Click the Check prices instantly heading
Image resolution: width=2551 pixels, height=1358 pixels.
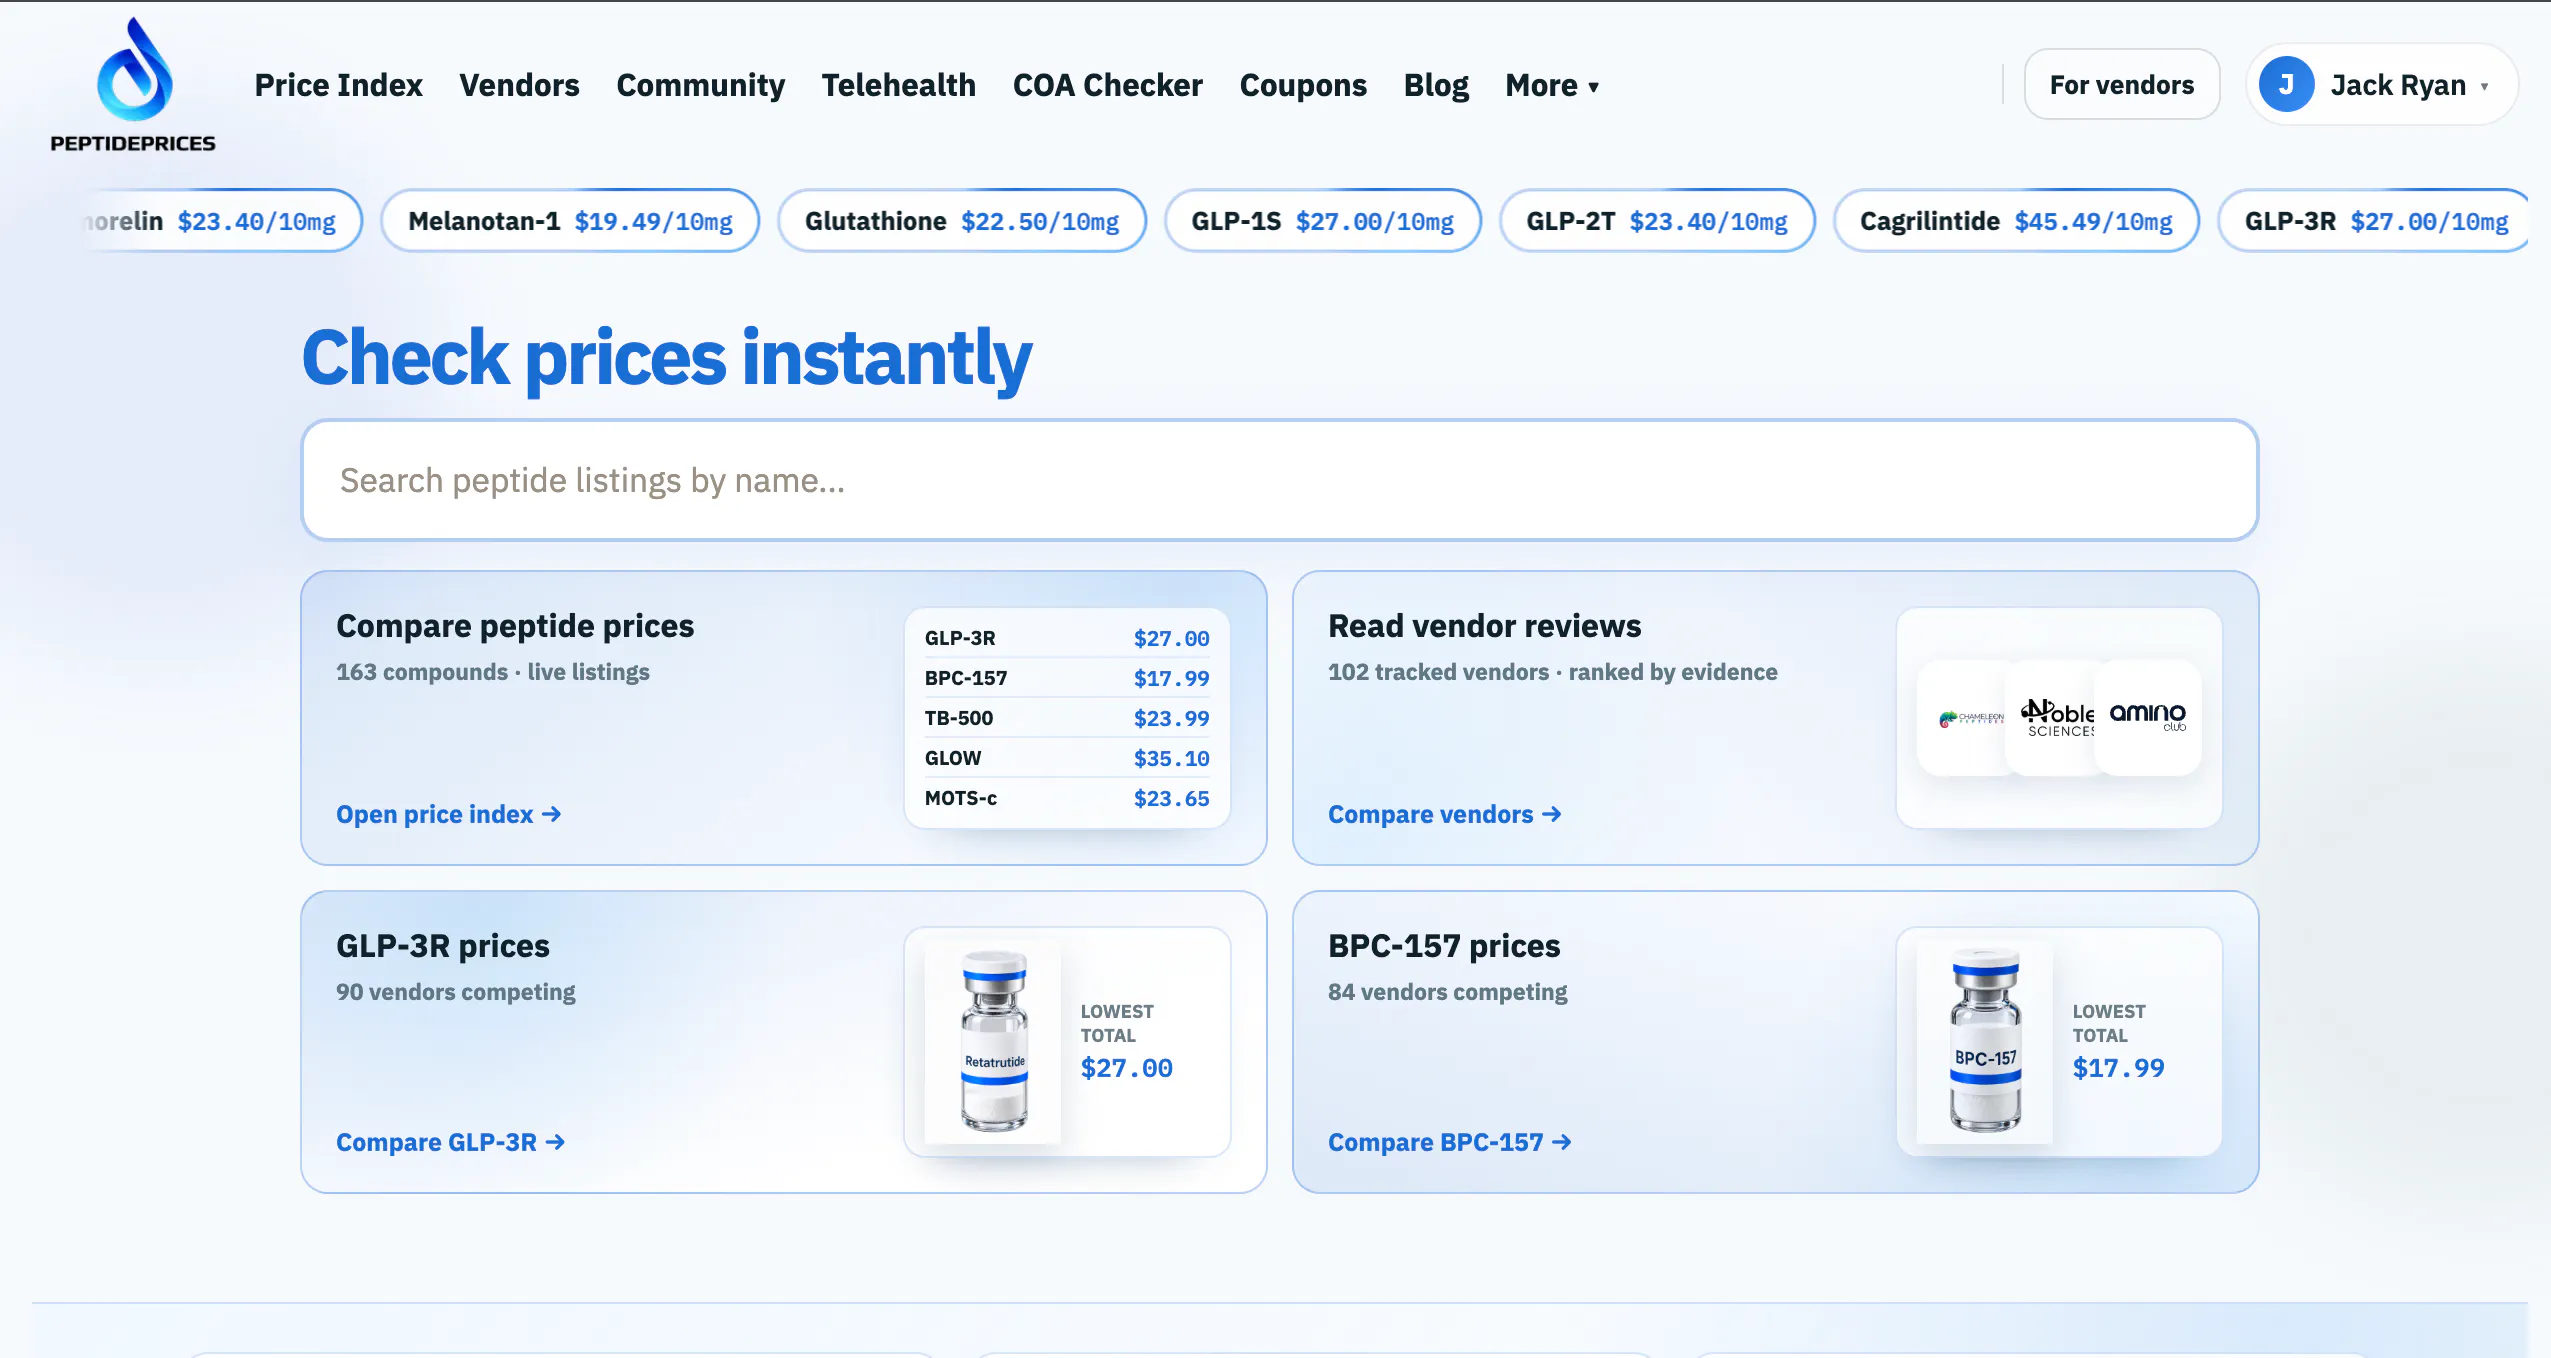[666, 358]
